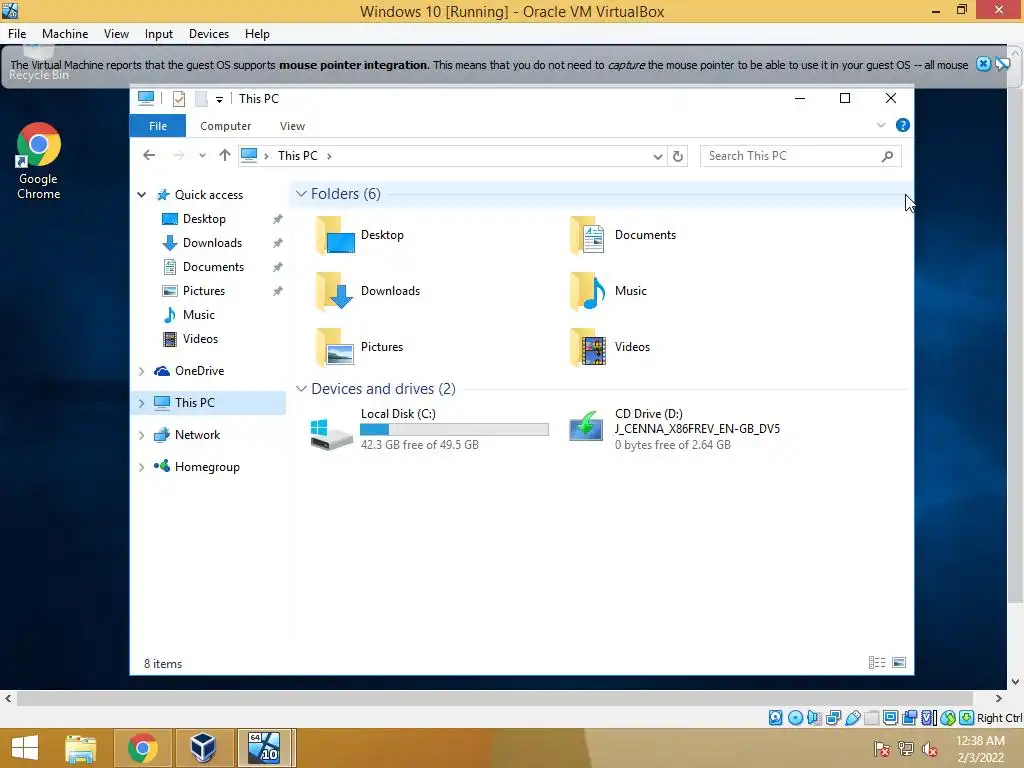Image resolution: width=1024 pixels, height=768 pixels.
Task: Open the VirtualBox File menu
Action: coord(17,34)
